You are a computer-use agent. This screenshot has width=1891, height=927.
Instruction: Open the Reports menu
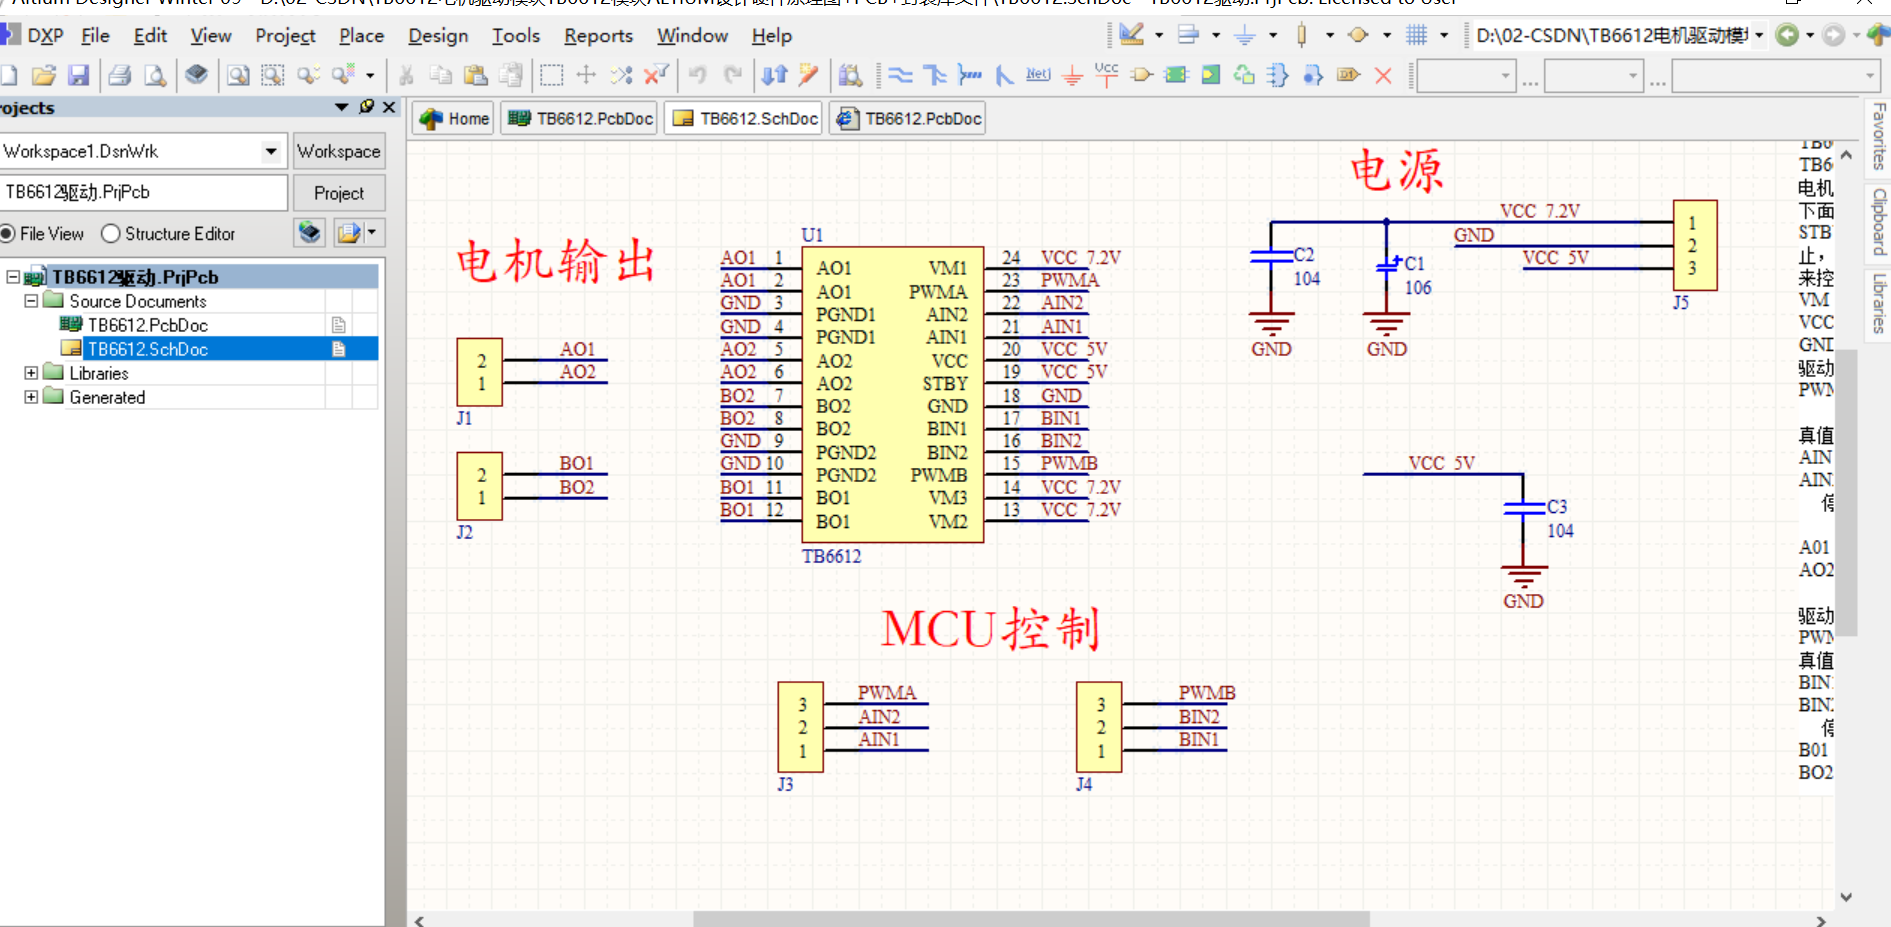(598, 35)
